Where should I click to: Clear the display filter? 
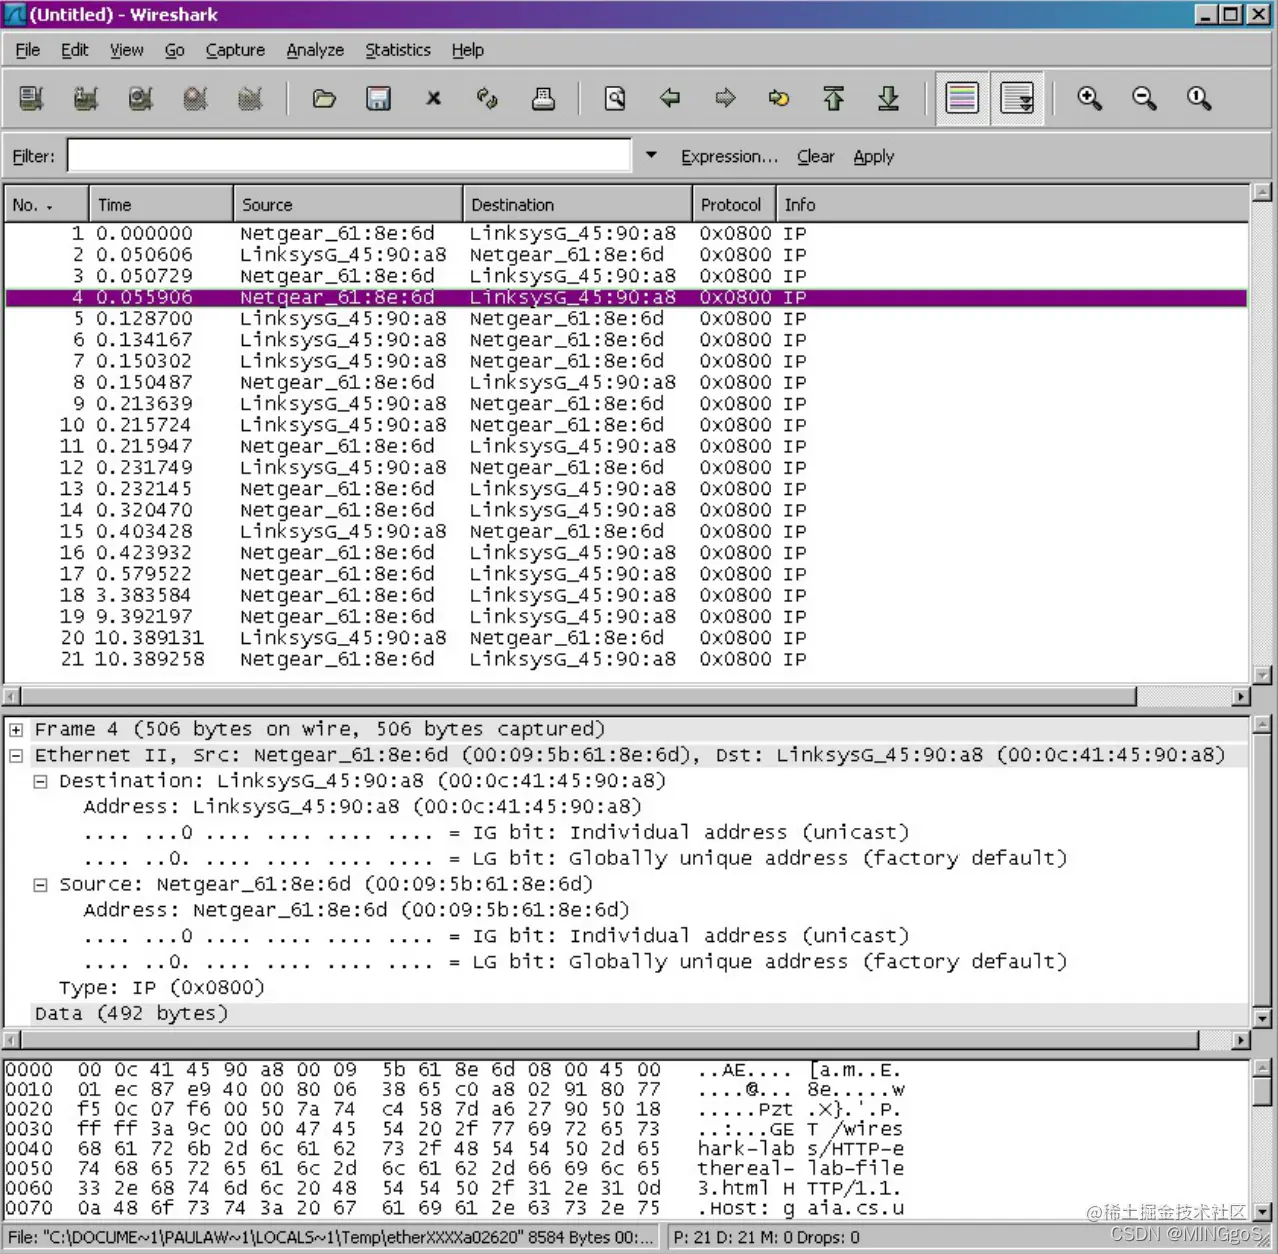coord(815,156)
